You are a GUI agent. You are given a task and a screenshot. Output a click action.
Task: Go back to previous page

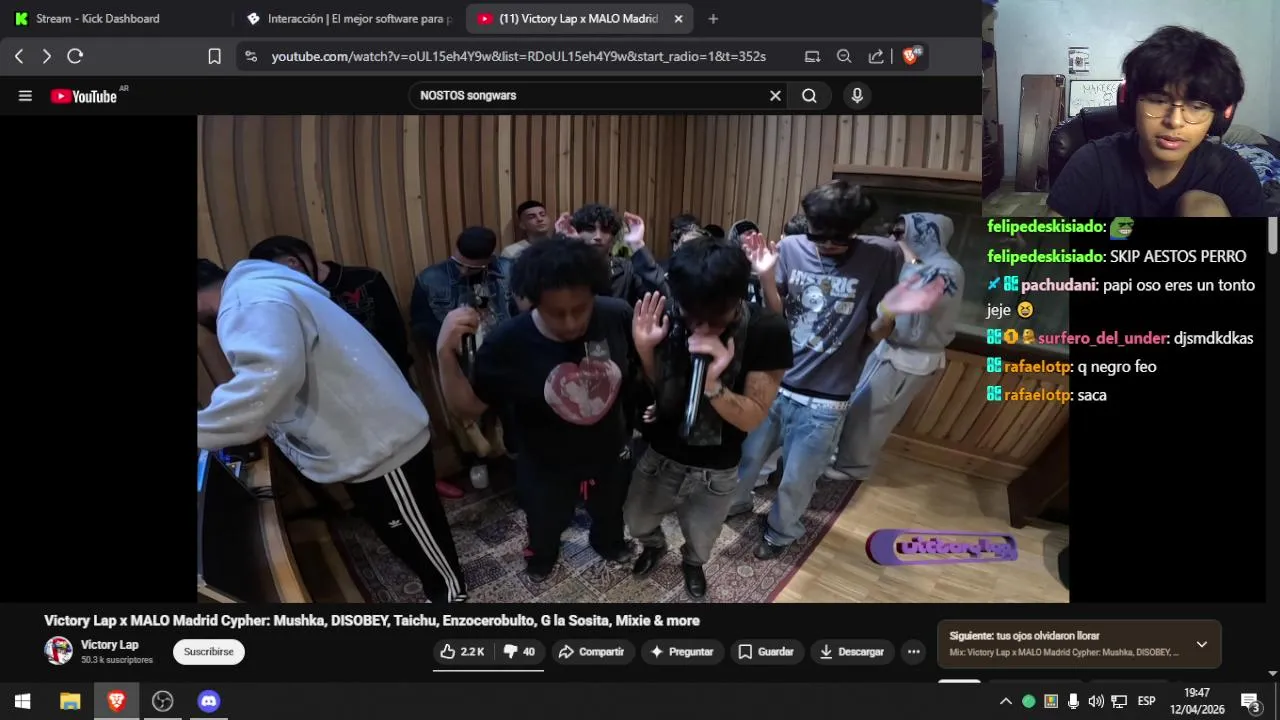point(19,57)
